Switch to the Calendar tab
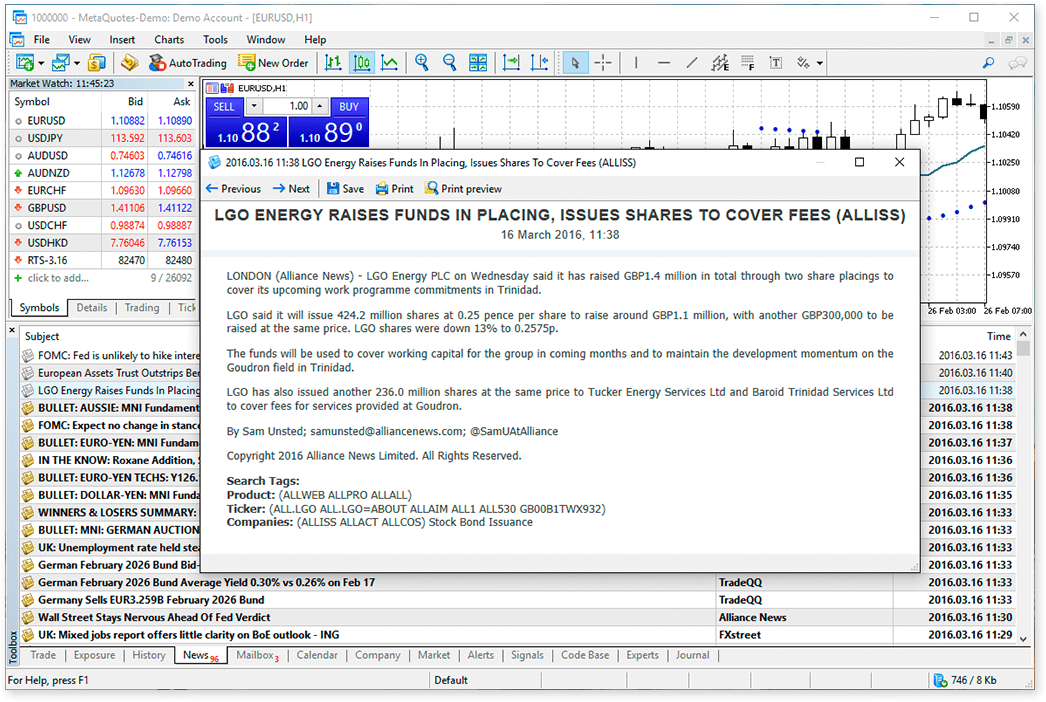 (317, 655)
